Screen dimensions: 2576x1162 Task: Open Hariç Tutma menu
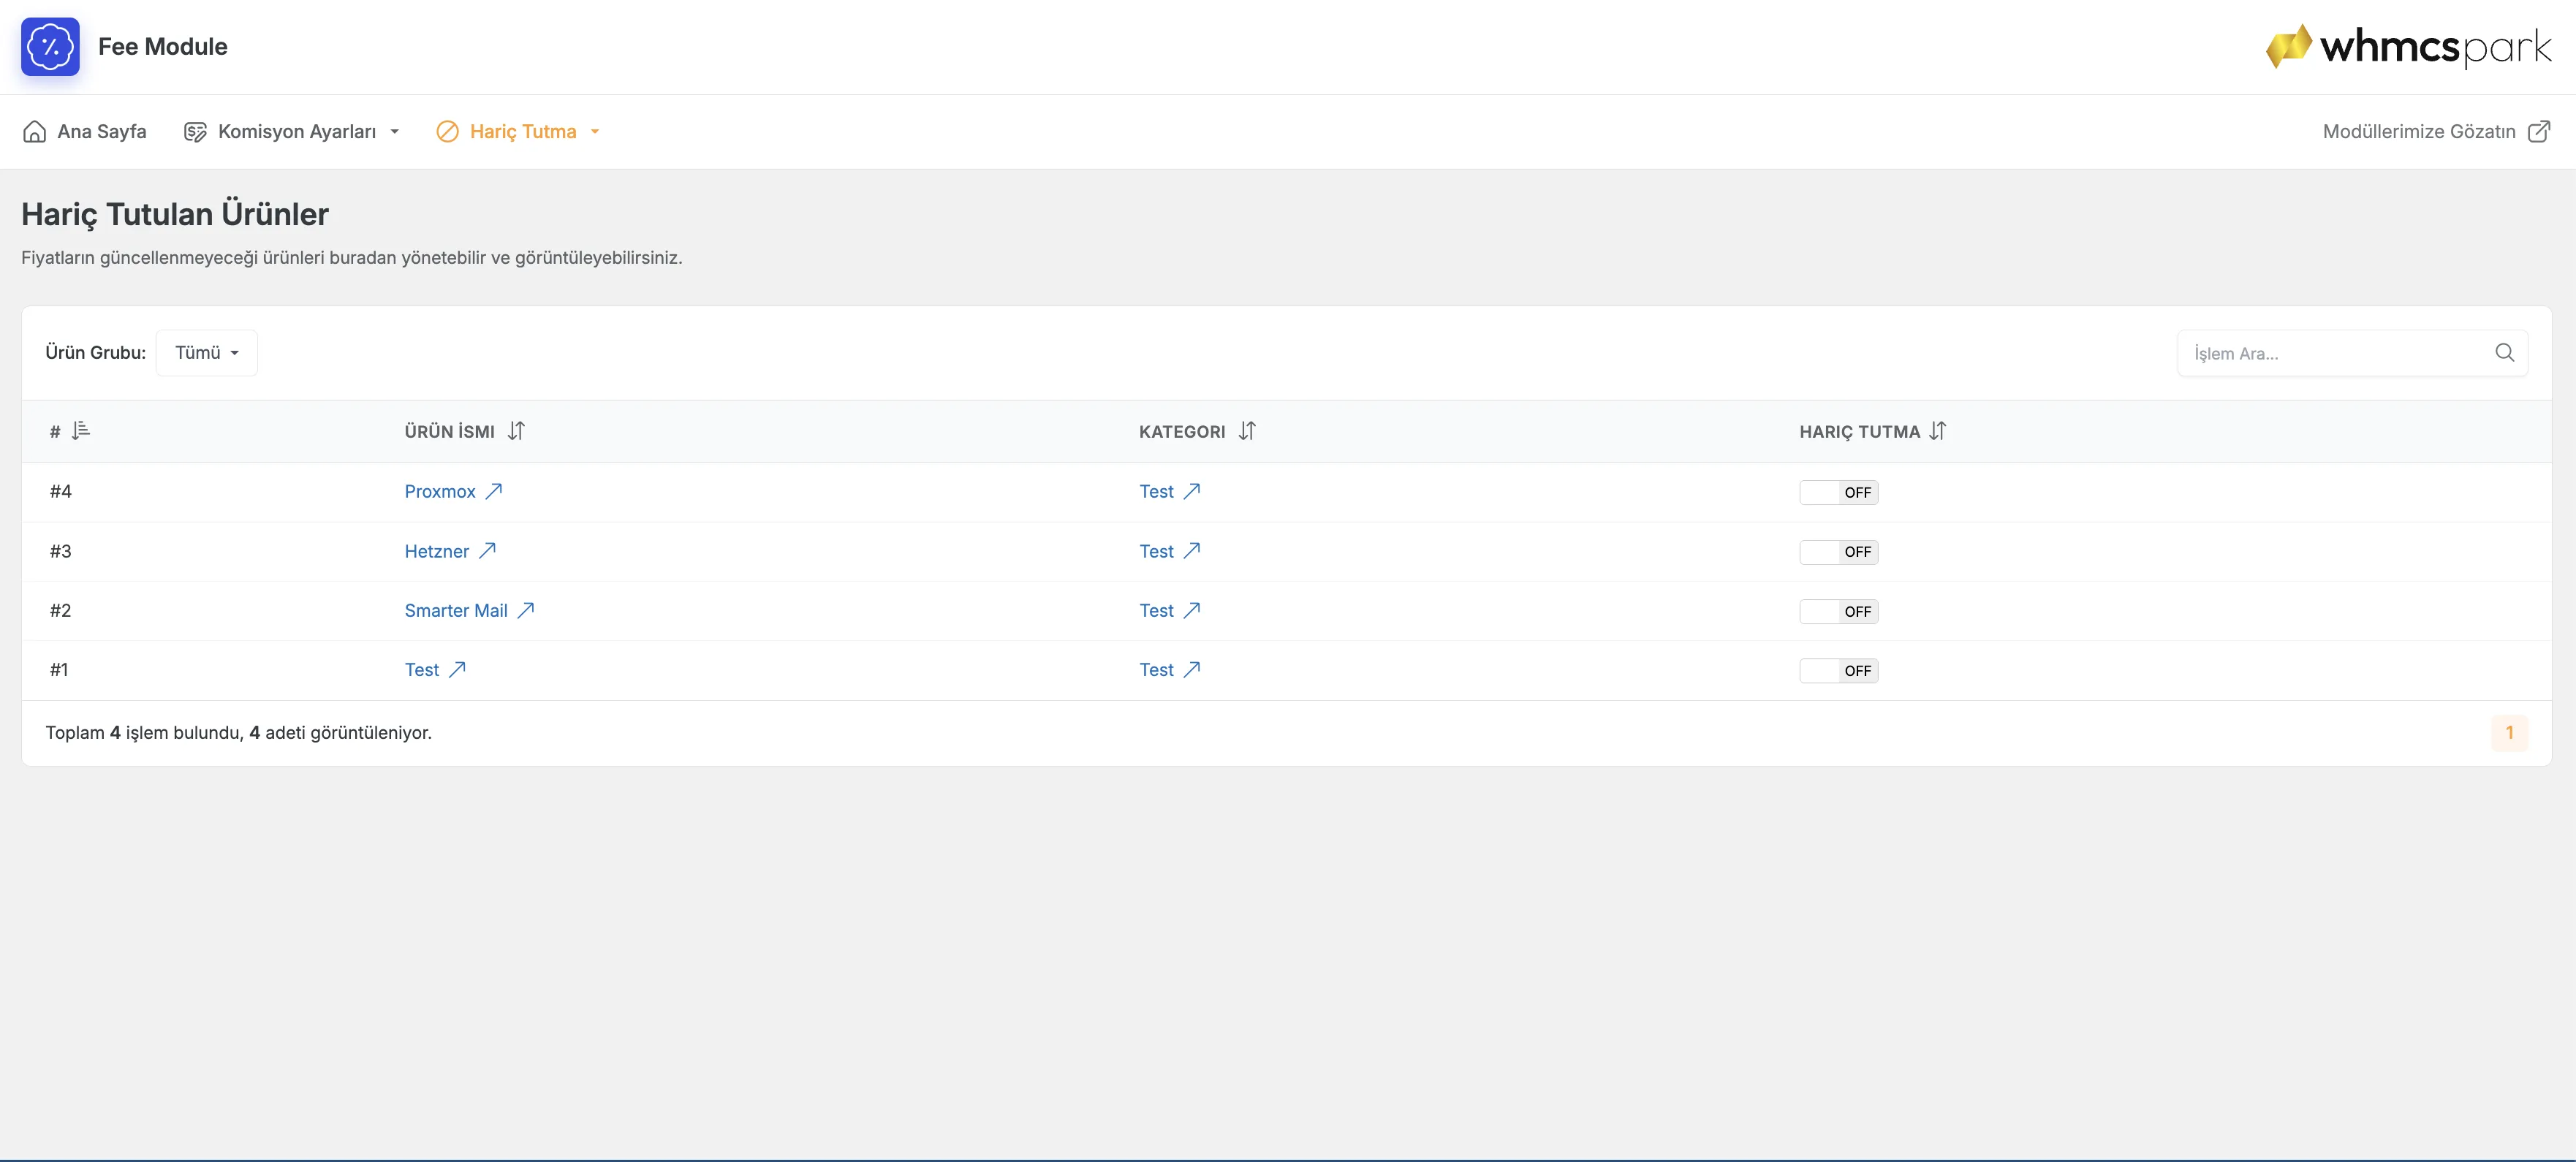[518, 131]
